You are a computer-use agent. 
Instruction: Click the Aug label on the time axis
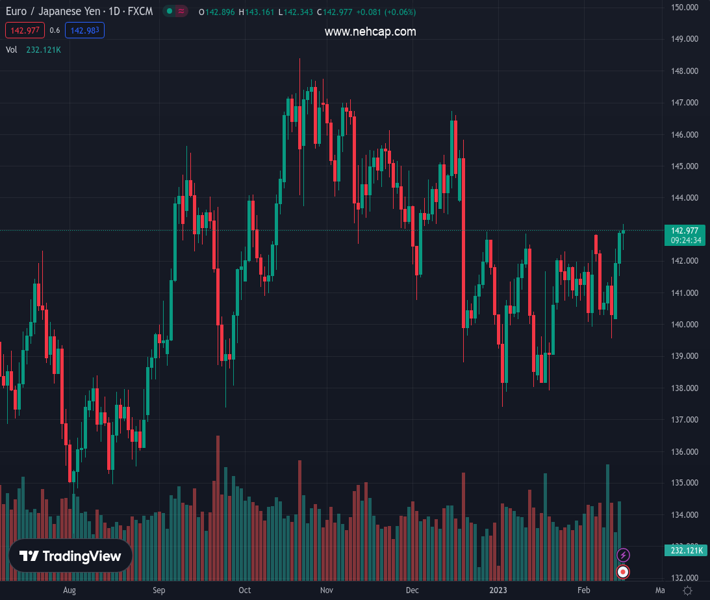(x=69, y=591)
